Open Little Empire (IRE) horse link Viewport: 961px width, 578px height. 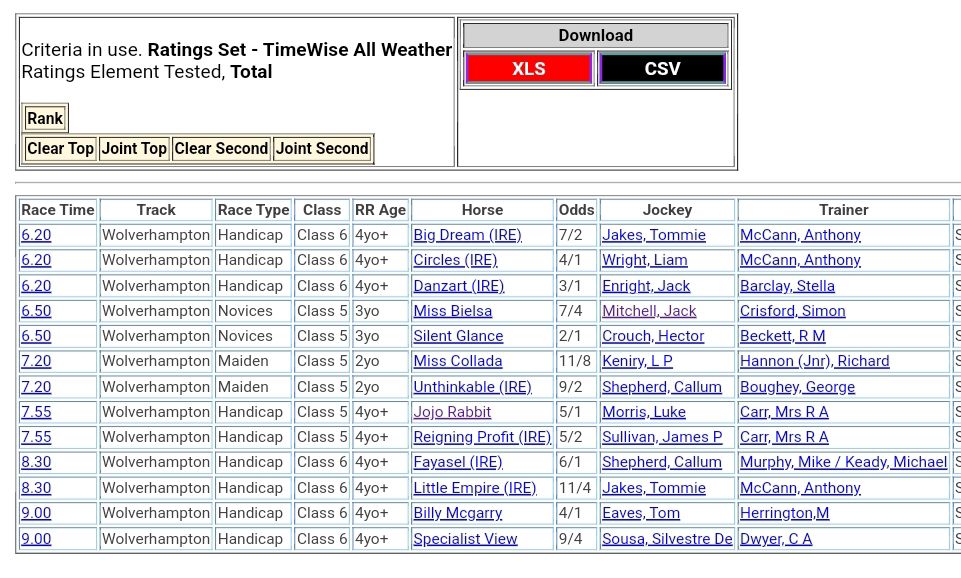click(x=474, y=488)
